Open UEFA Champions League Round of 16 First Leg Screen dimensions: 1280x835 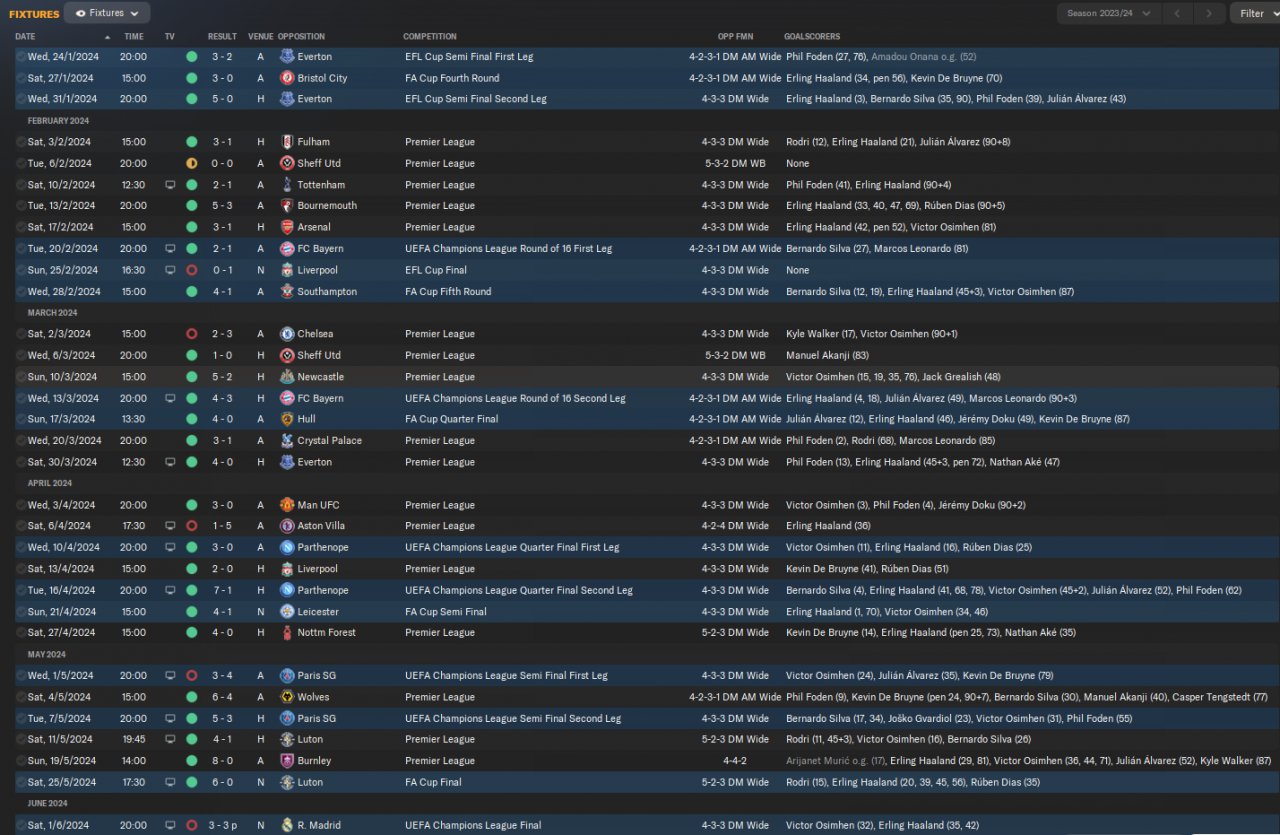507,249
